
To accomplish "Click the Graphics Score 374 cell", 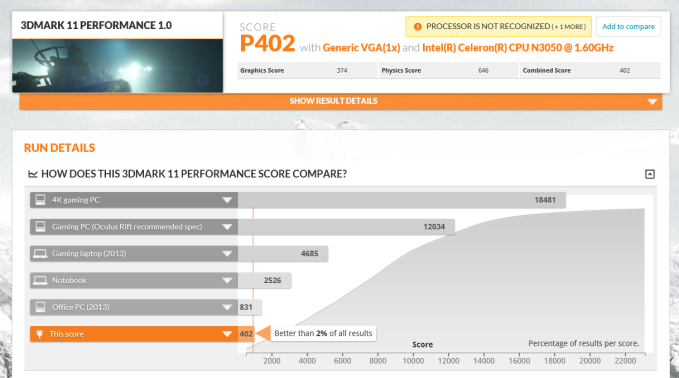I will (x=307, y=71).
